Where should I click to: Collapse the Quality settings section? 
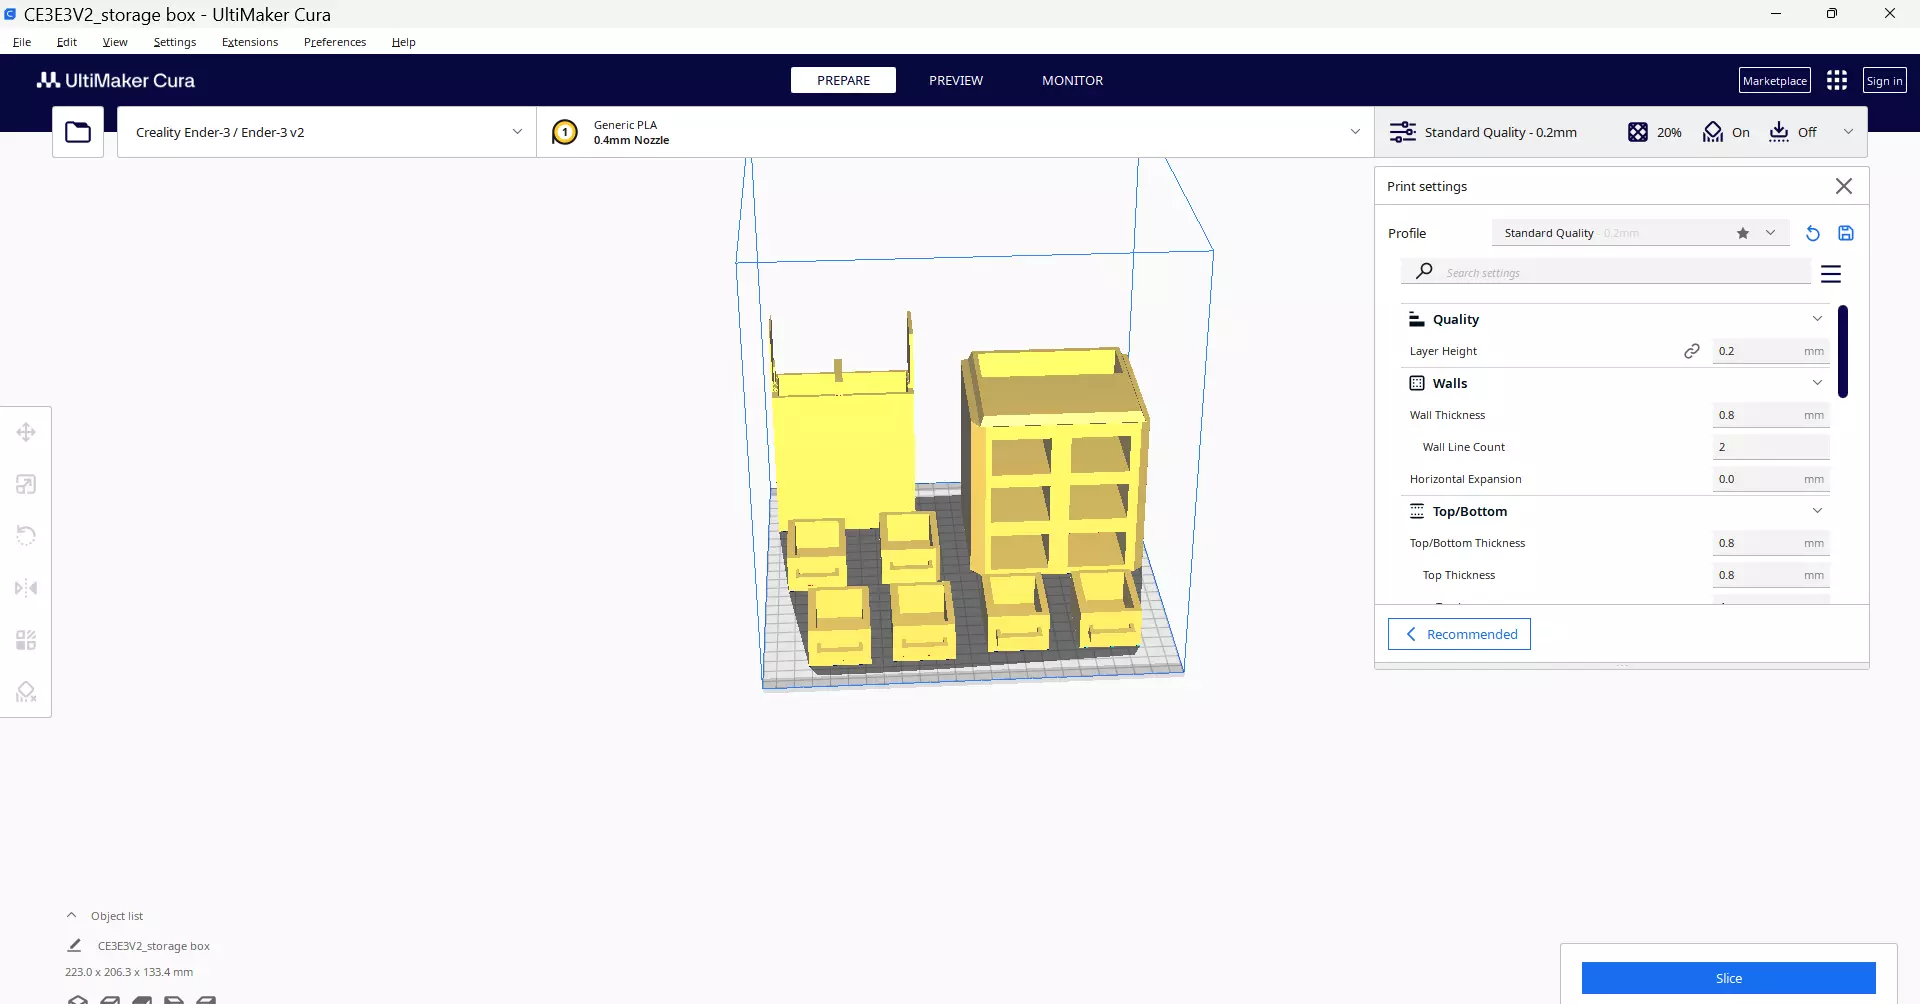coord(1817,319)
